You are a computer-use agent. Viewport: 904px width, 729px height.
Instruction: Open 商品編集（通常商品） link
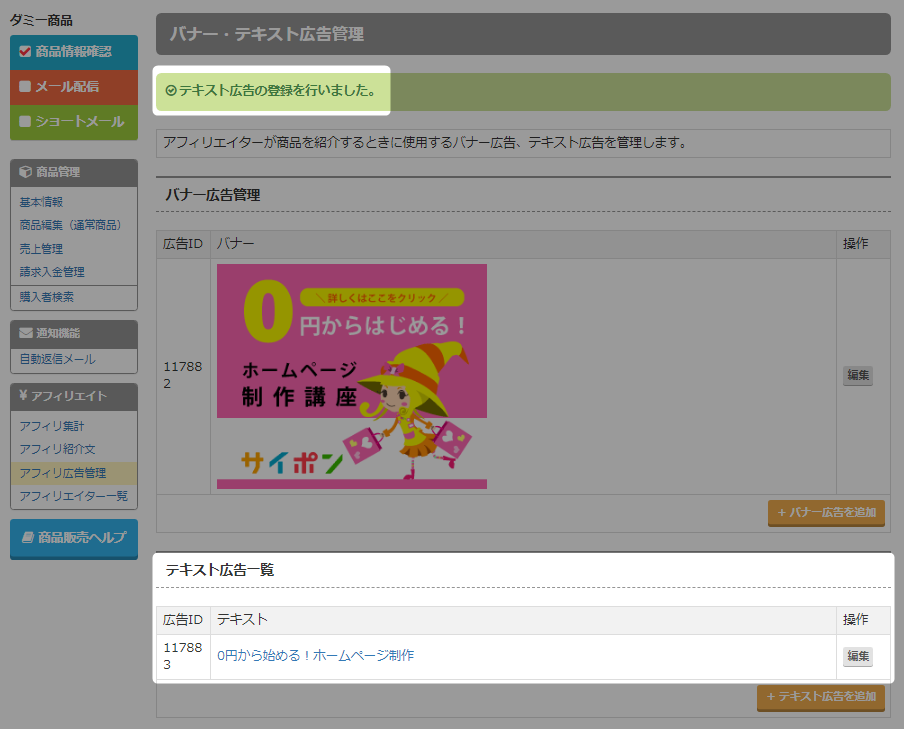click(x=70, y=225)
